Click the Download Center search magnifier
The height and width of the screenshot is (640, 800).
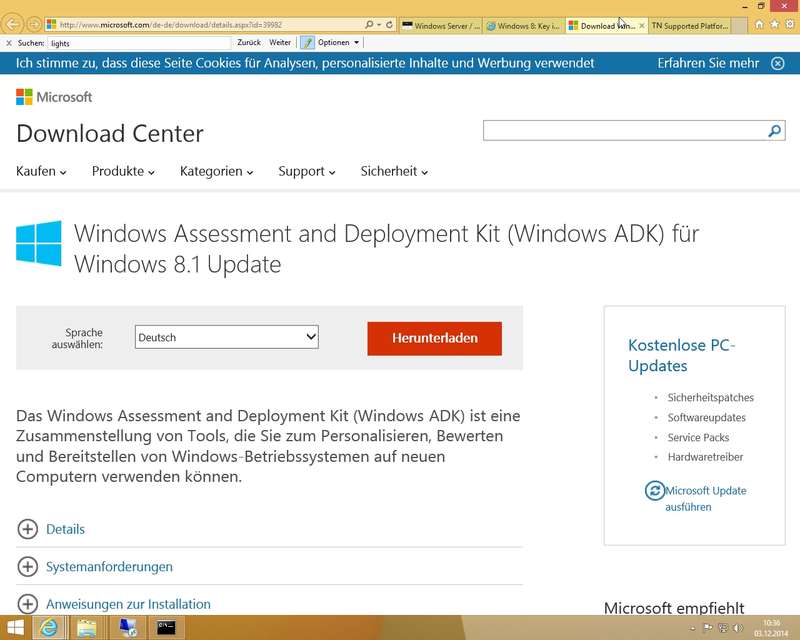click(774, 131)
